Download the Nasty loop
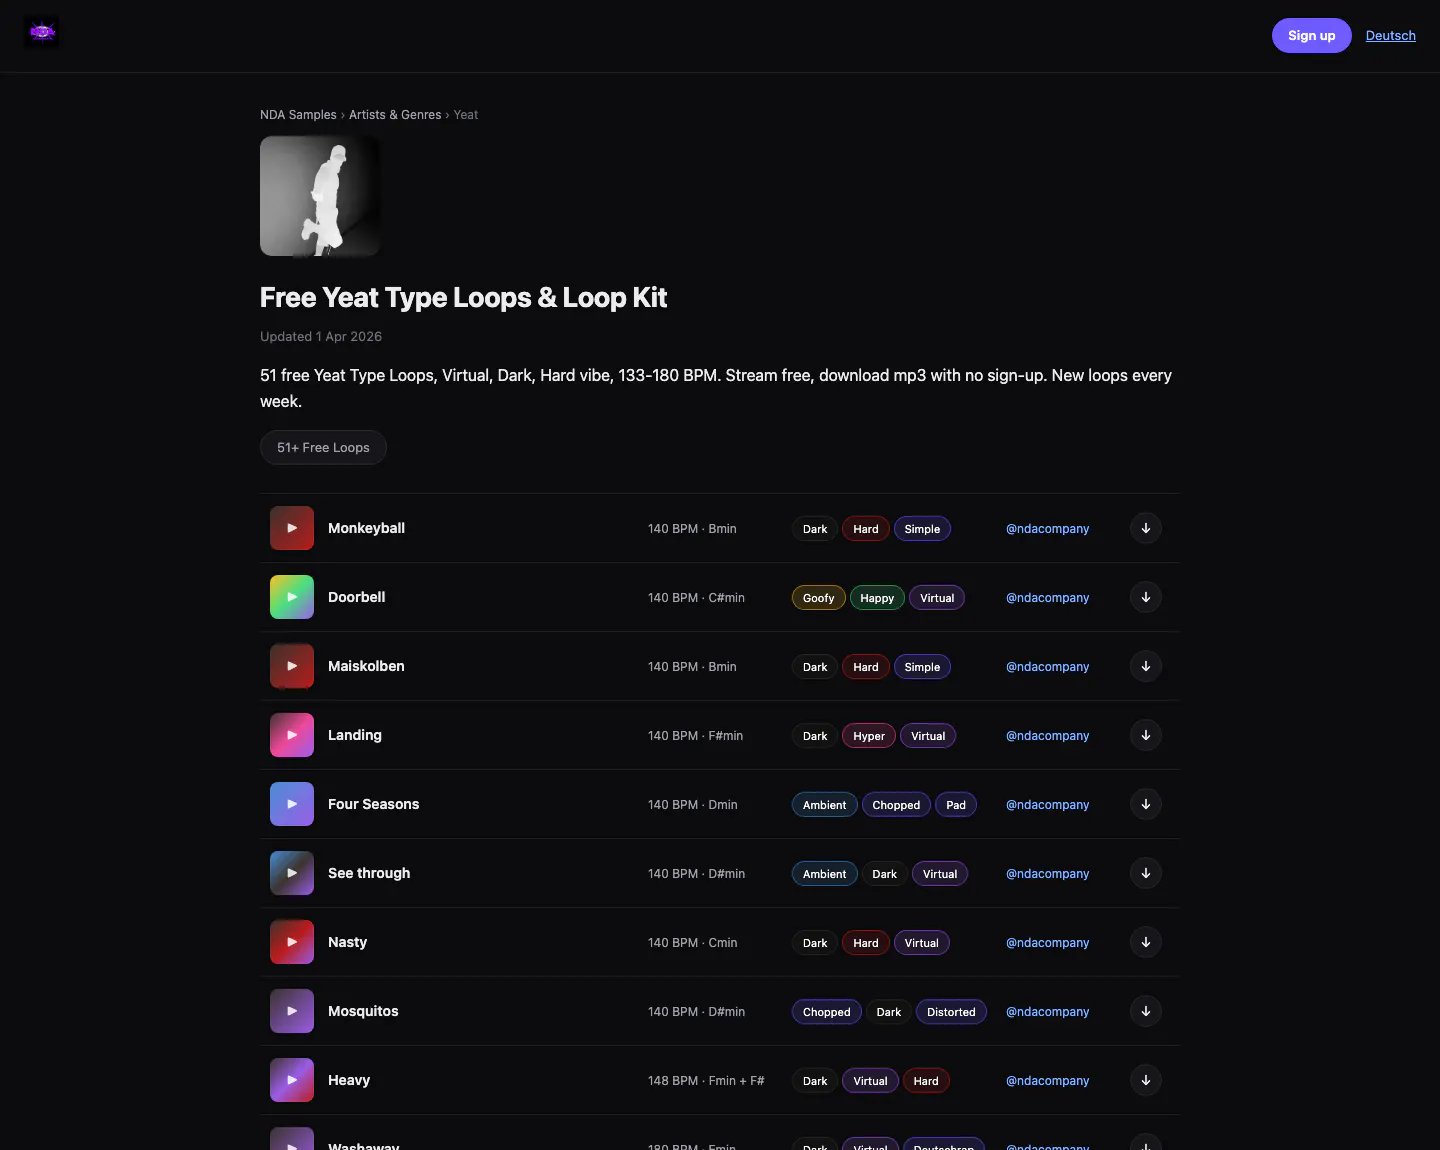The image size is (1440, 1150). click(1146, 942)
